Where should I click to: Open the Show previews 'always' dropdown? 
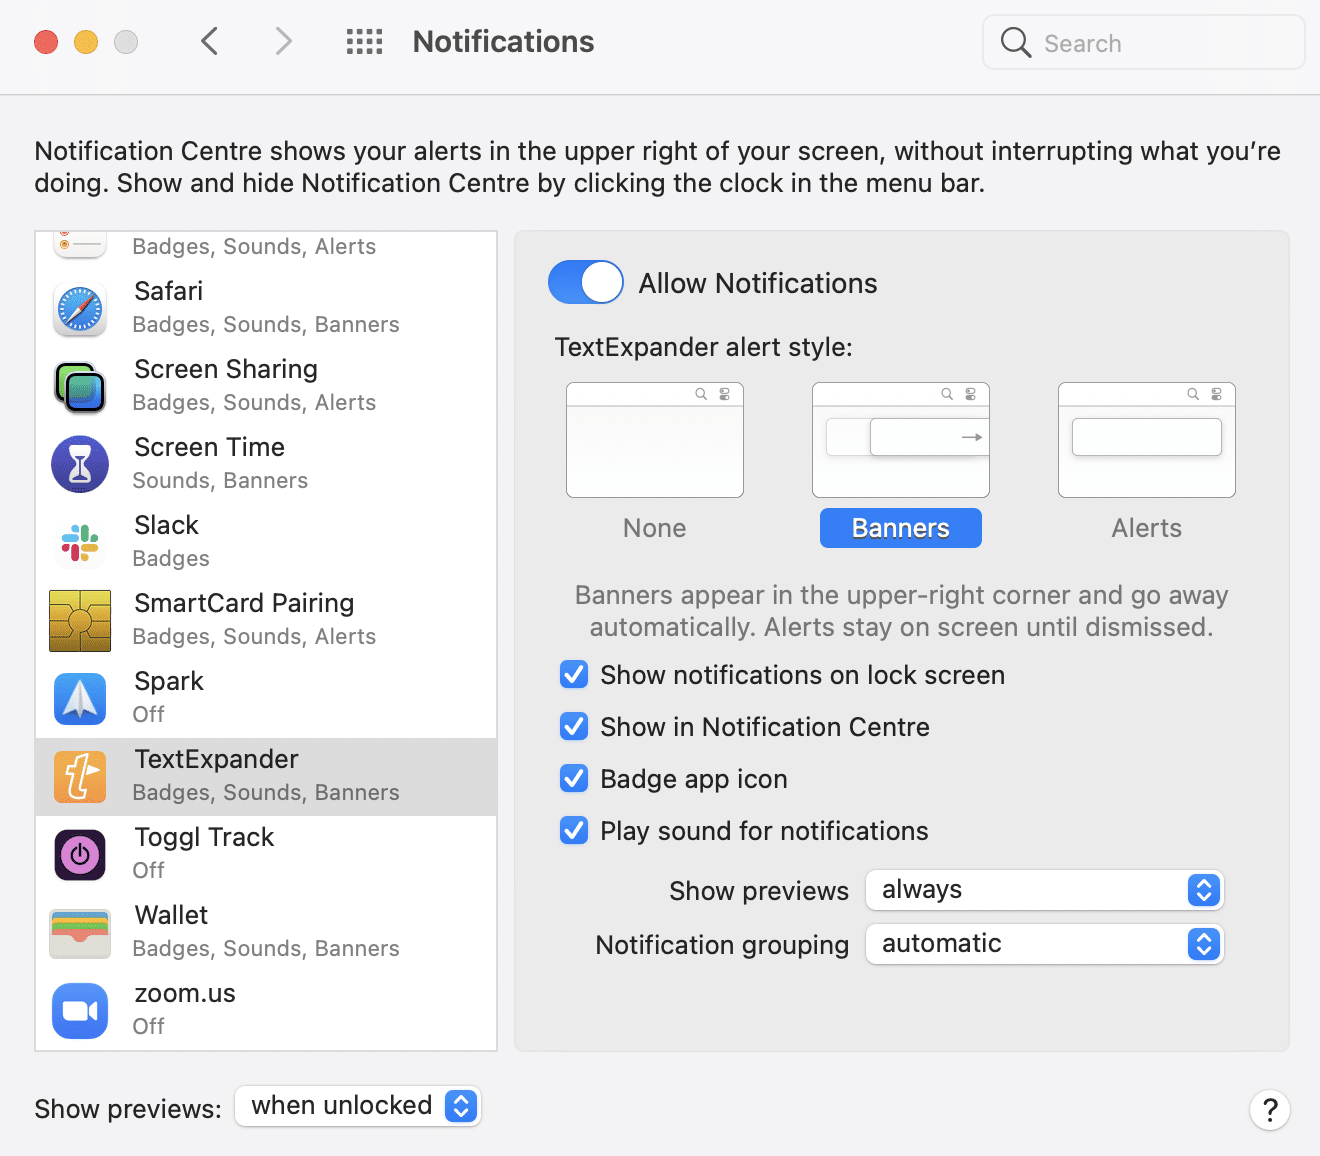(1045, 890)
